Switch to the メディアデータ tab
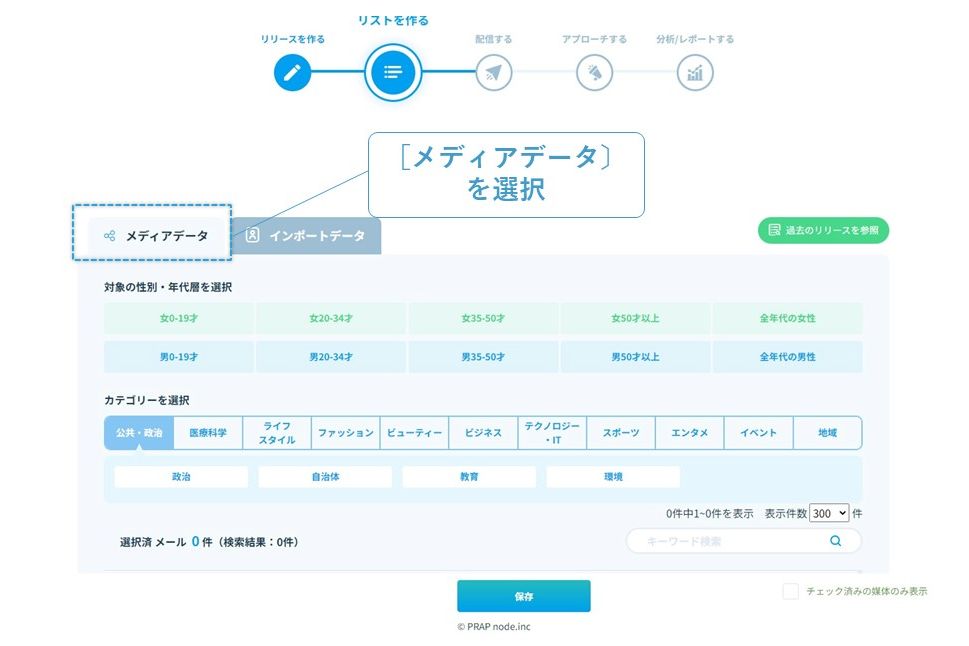 (x=156, y=236)
